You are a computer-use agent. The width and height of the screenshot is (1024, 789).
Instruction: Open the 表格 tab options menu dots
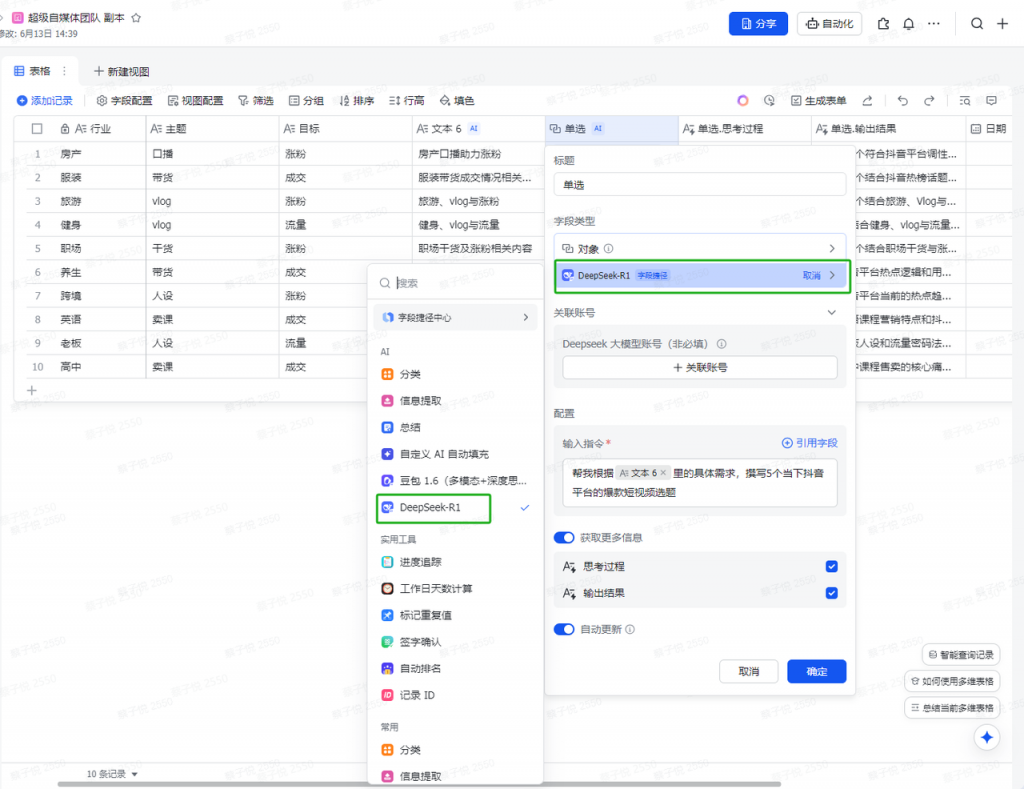[x=64, y=71]
